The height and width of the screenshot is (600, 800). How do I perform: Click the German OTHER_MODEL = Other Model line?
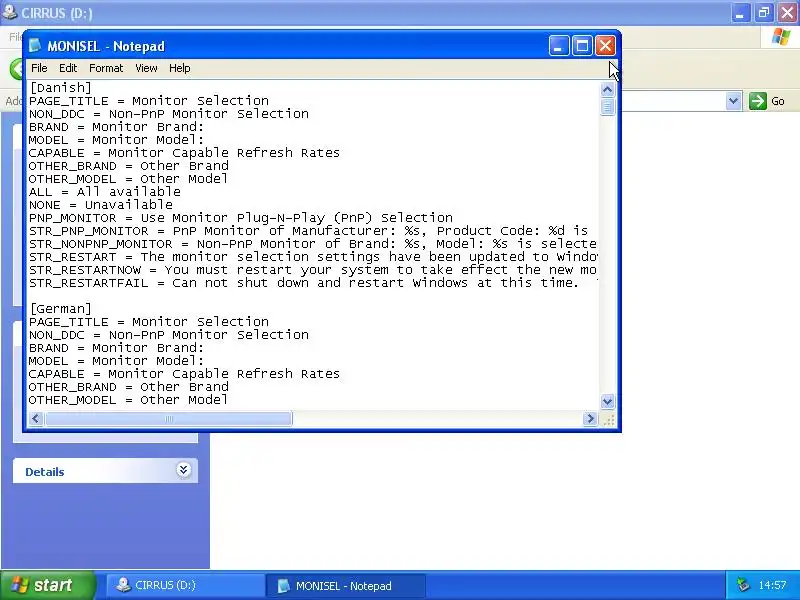click(x=128, y=400)
